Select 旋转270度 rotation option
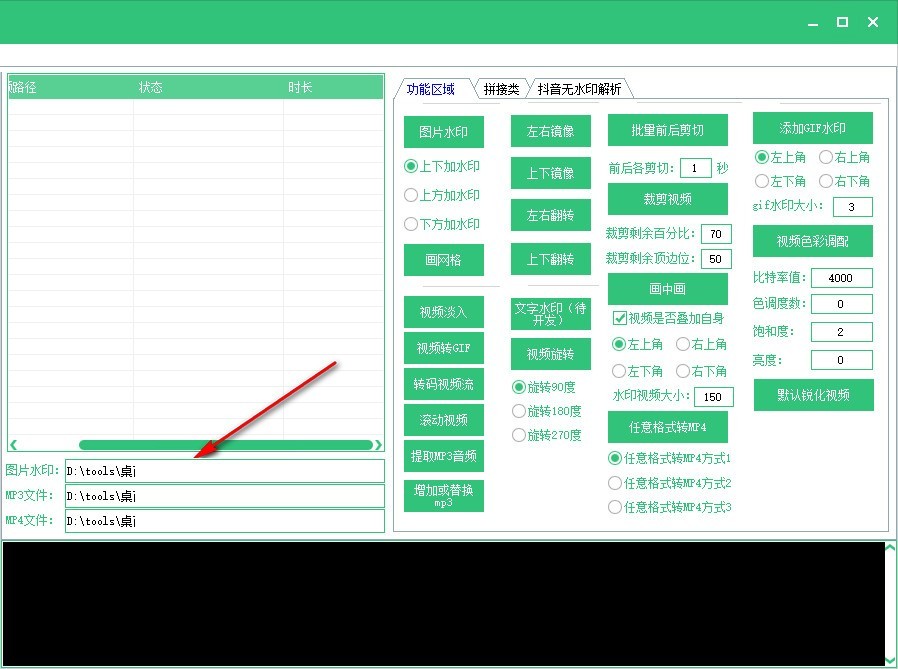The image size is (898, 669). [546, 435]
